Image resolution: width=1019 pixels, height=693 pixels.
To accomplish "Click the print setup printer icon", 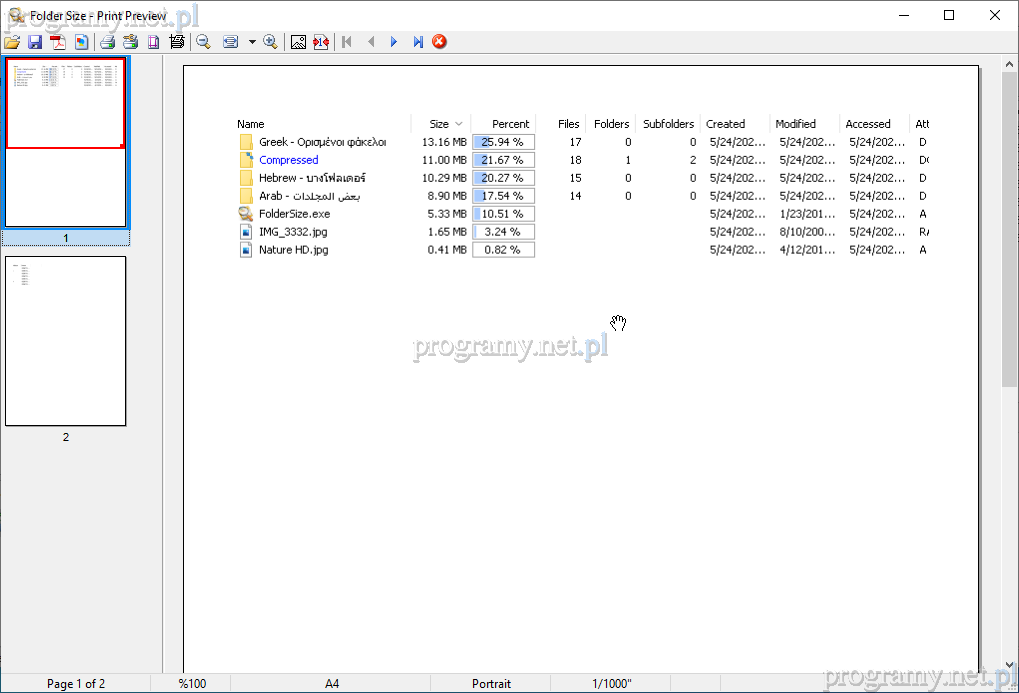I will click(x=130, y=42).
